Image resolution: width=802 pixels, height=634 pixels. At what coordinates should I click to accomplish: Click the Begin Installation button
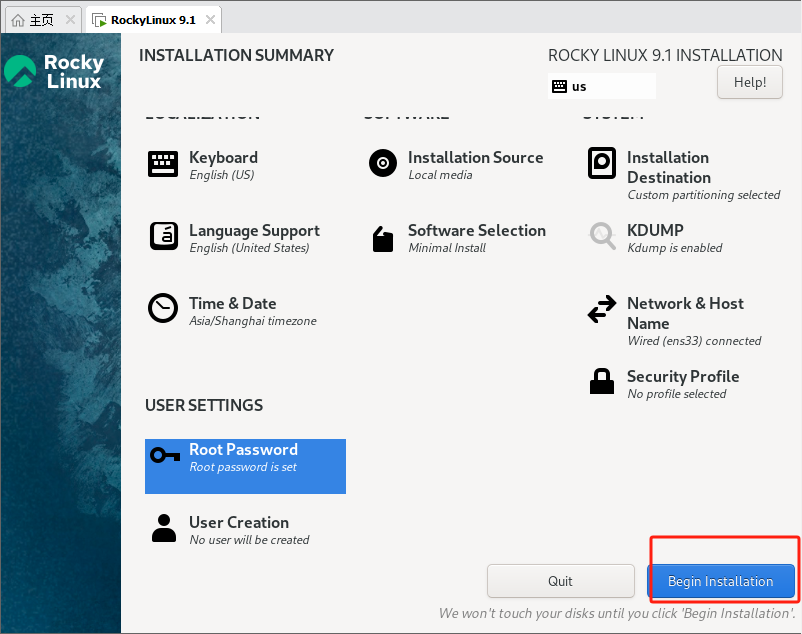click(722, 580)
